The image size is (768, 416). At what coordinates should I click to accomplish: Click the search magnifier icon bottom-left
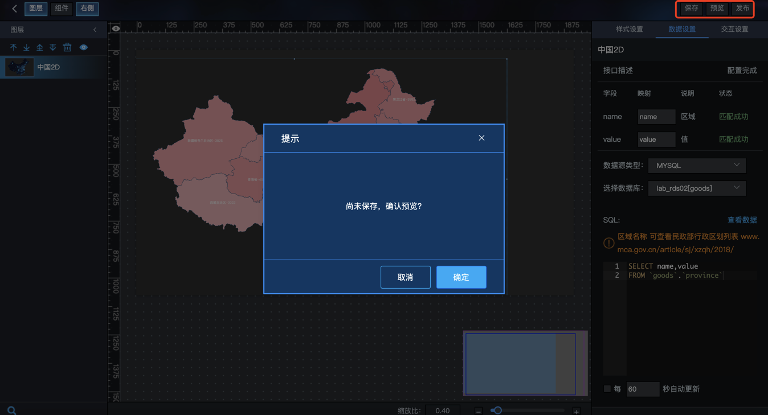[x=12, y=411]
